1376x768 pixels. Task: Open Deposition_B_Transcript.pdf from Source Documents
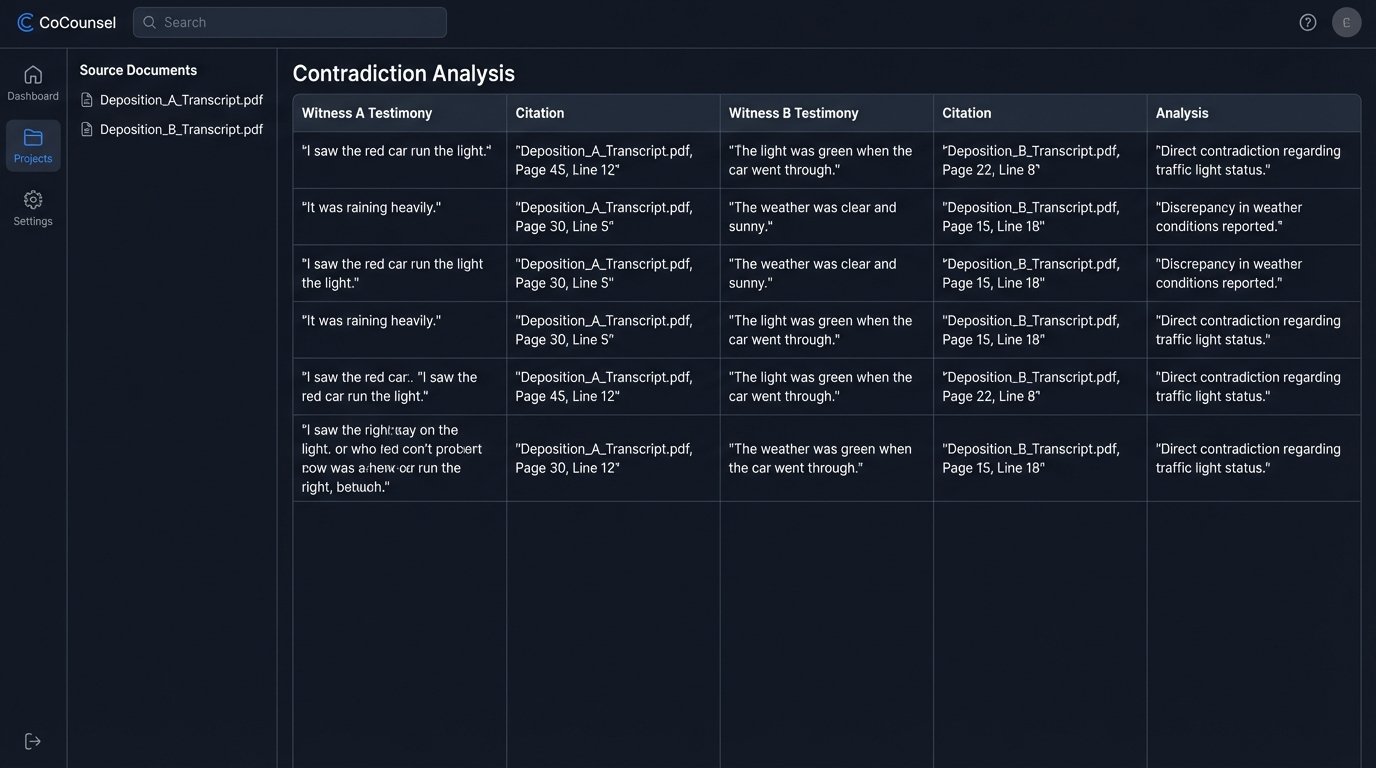point(180,129)
